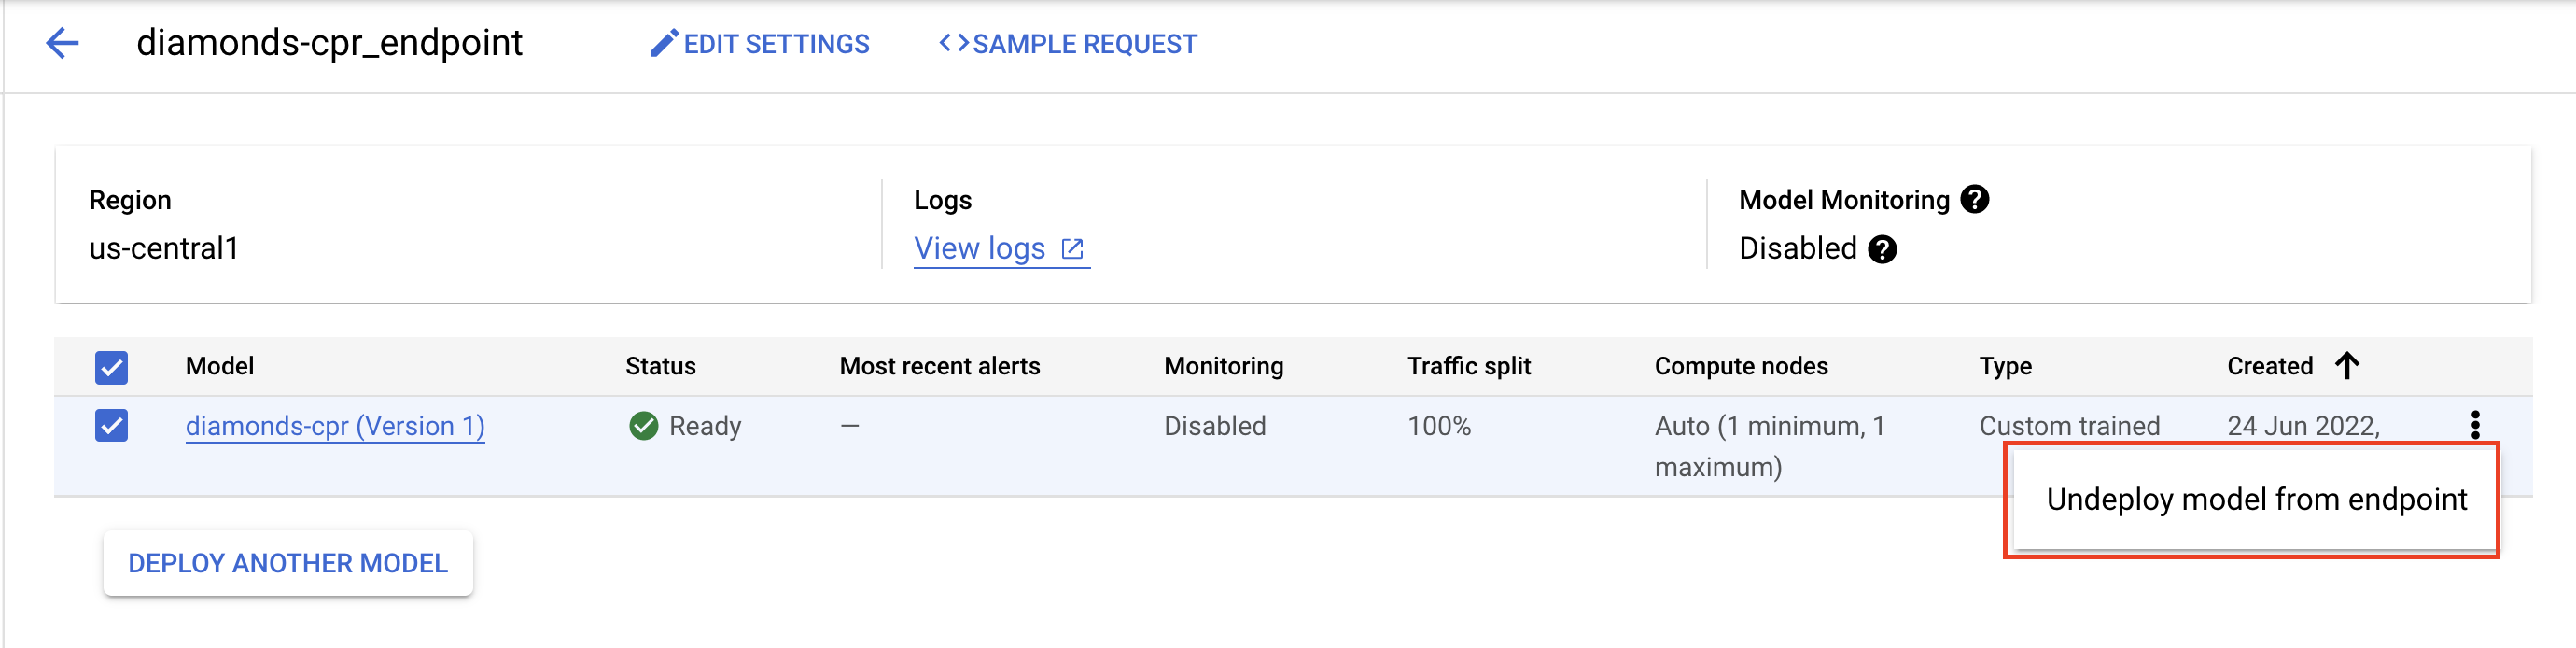Uncheck the diamonds-cpr row checkbox
This screenshot has height=648, width=2576.
(x=111, y=426)
